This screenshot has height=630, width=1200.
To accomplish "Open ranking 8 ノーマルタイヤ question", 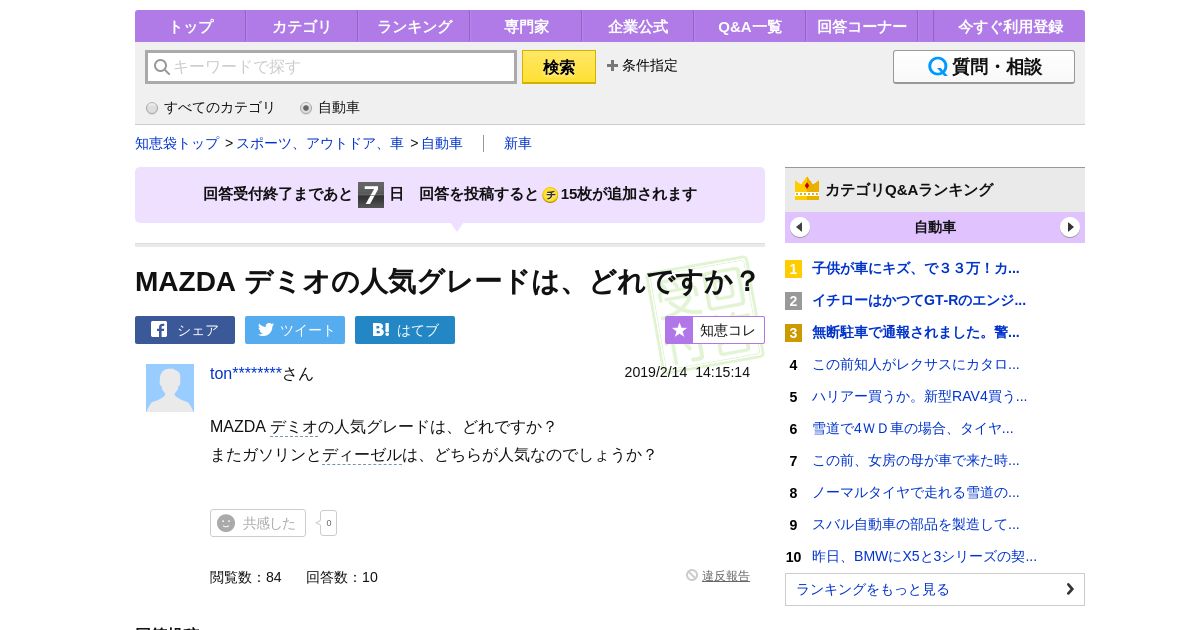I will point(916,492).
